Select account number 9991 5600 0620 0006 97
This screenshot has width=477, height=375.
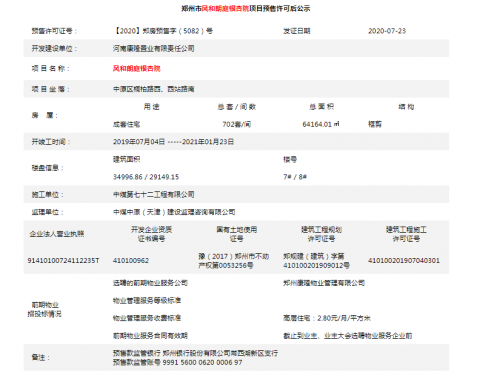(x=202, y=363)
